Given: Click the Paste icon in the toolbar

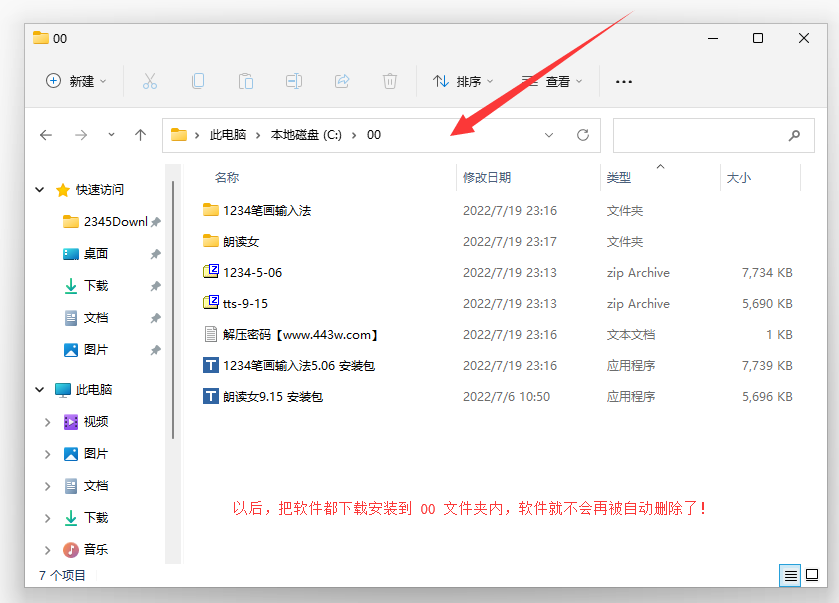Looking at the screenshot, I should tap(246, 81).
